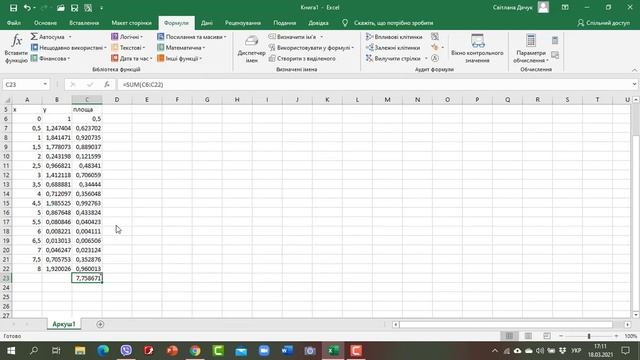Image resolution: width=640 pixels, height=360 pixels.
Task: Select cell C23 containing 7,758671
Action: [87, 278]
